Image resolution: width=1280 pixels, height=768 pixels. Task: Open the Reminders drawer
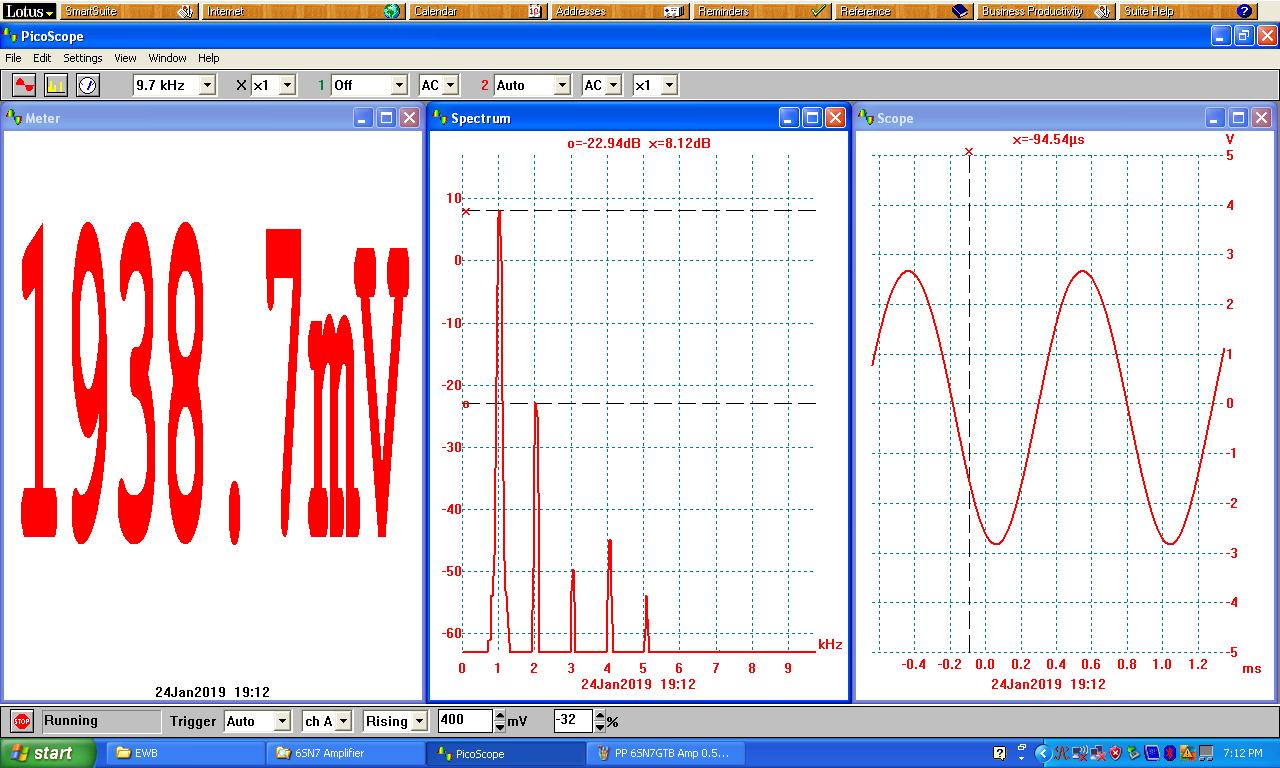coord(763,11)
